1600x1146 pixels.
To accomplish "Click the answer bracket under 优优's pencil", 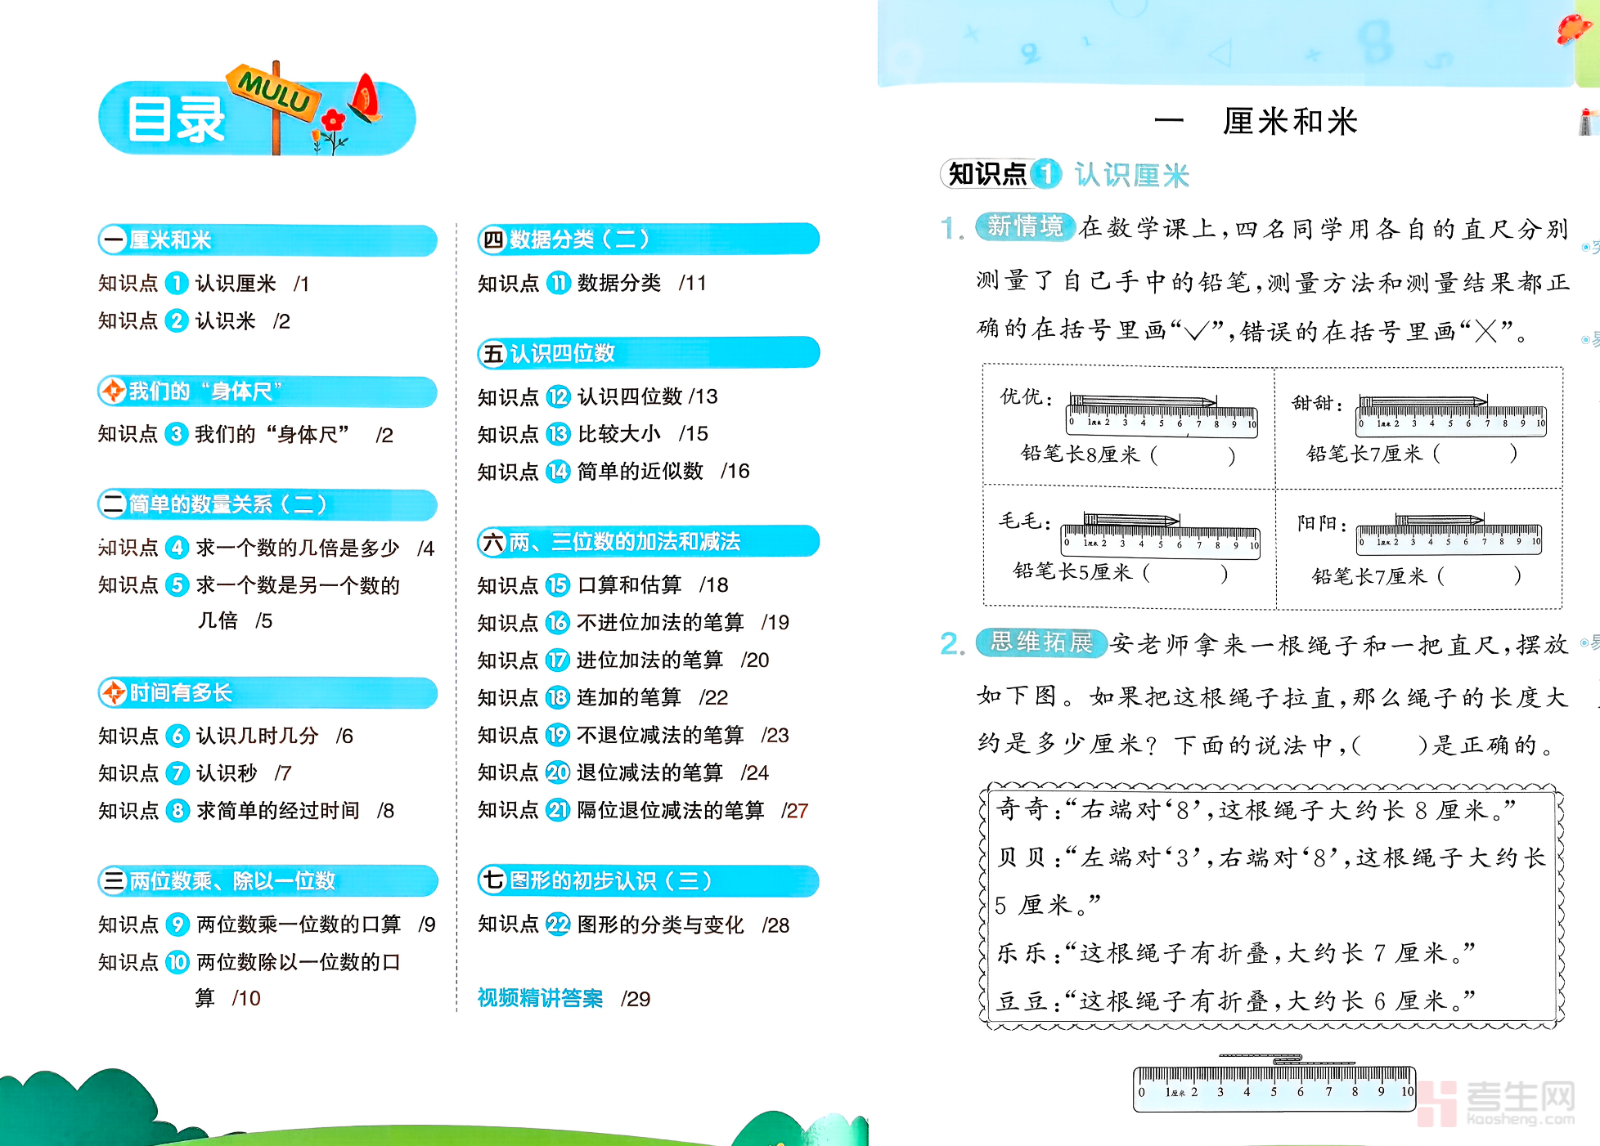I will coord(1192,455).
